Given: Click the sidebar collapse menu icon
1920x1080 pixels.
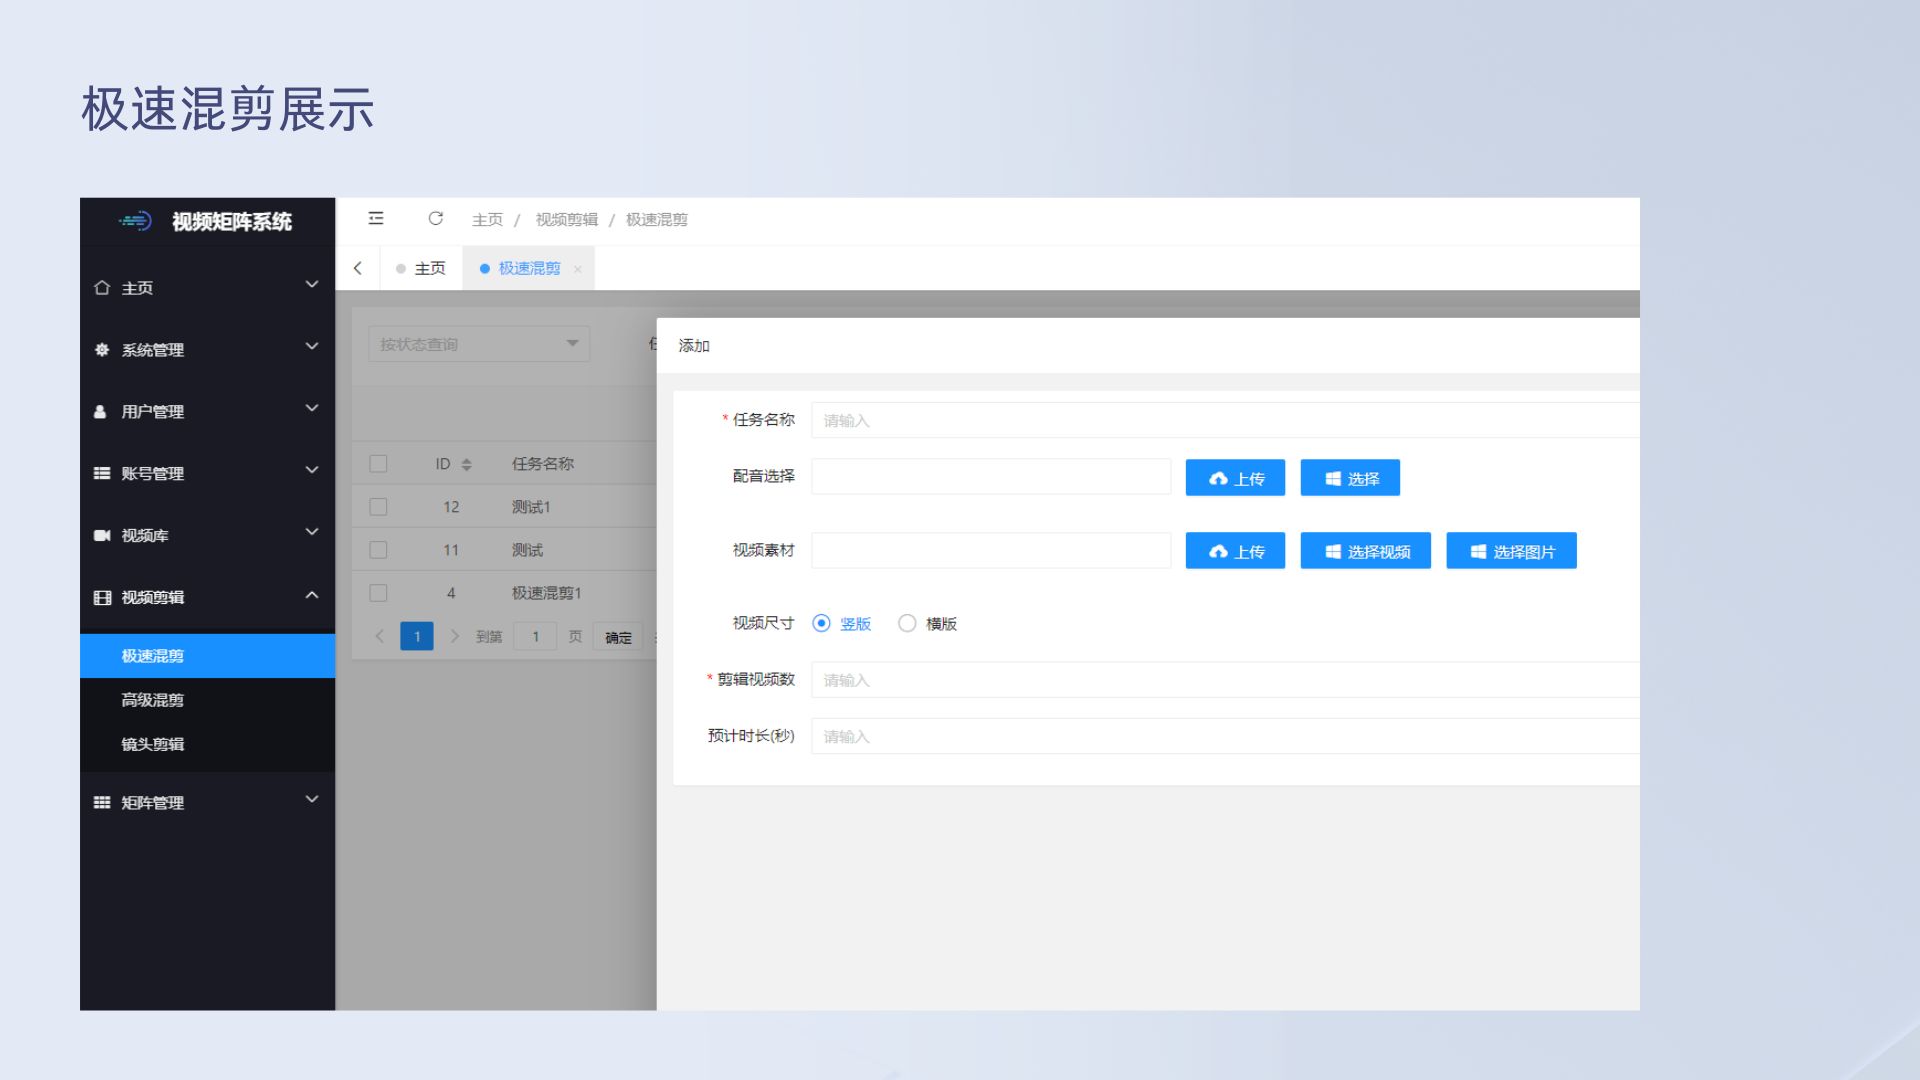Looking at the screenshot, I should pyautogui.click(x=376, y=218).
